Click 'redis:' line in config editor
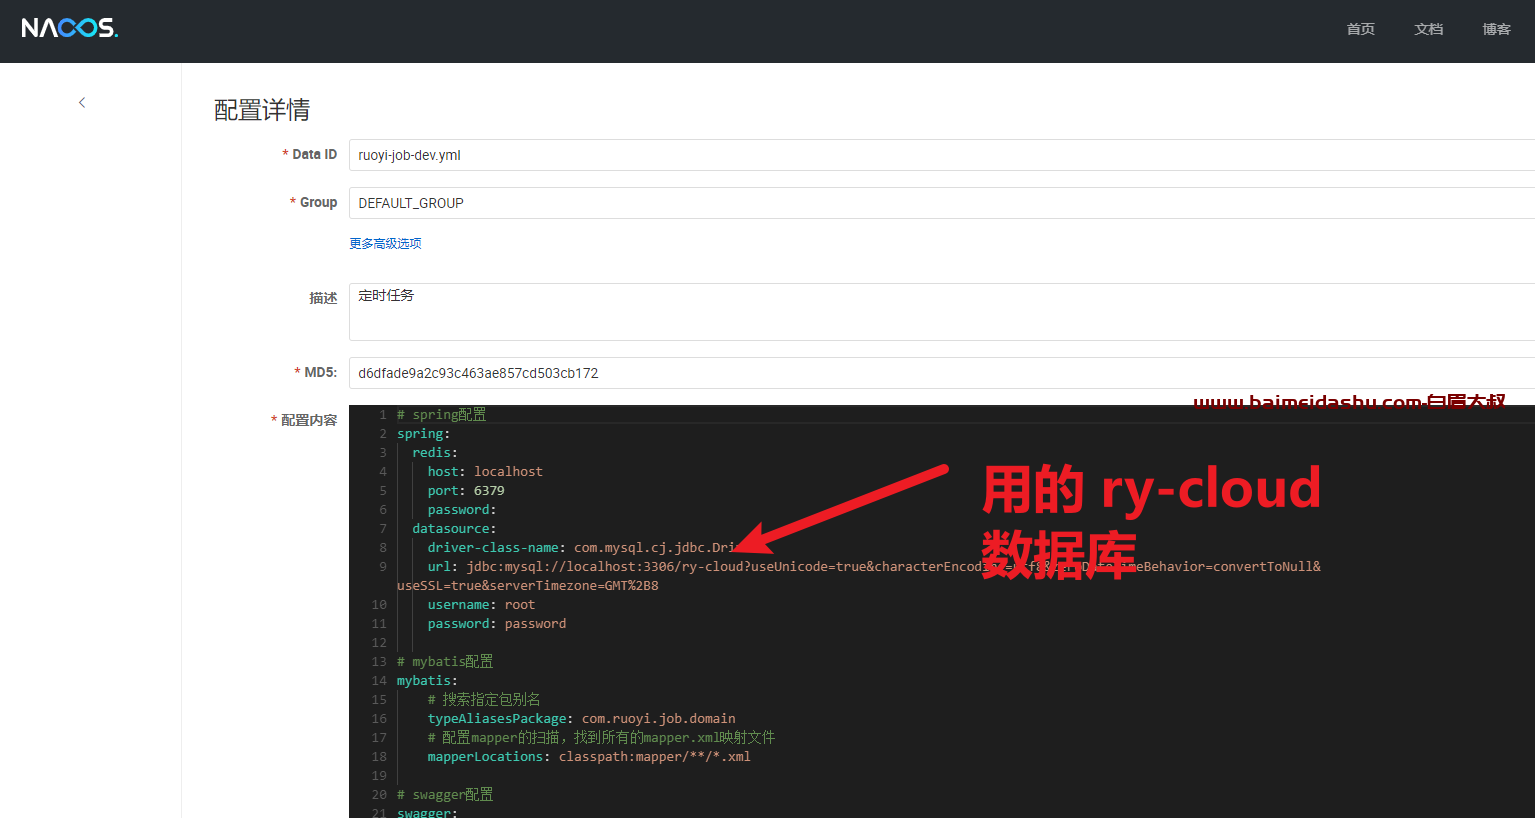 coord(435,452)
